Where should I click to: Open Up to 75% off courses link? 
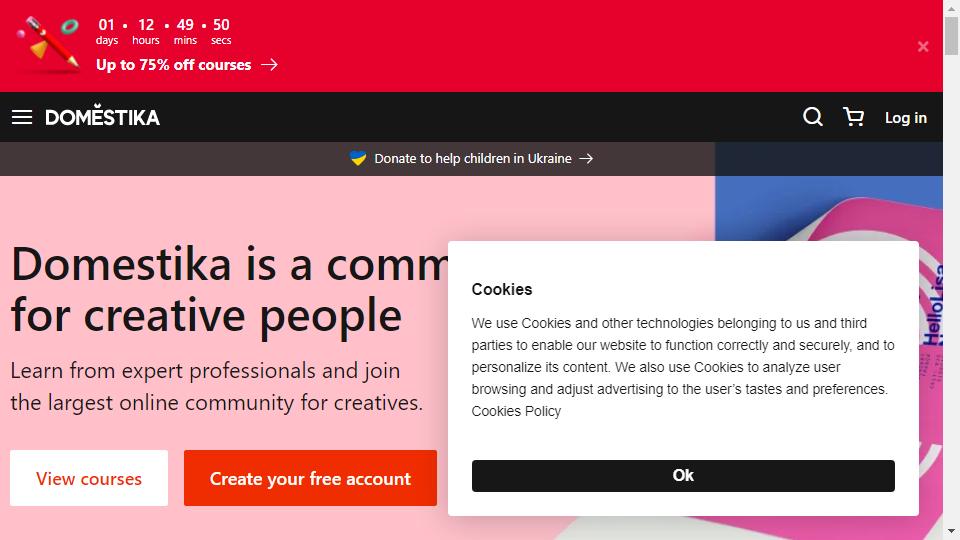click(173, 65)
